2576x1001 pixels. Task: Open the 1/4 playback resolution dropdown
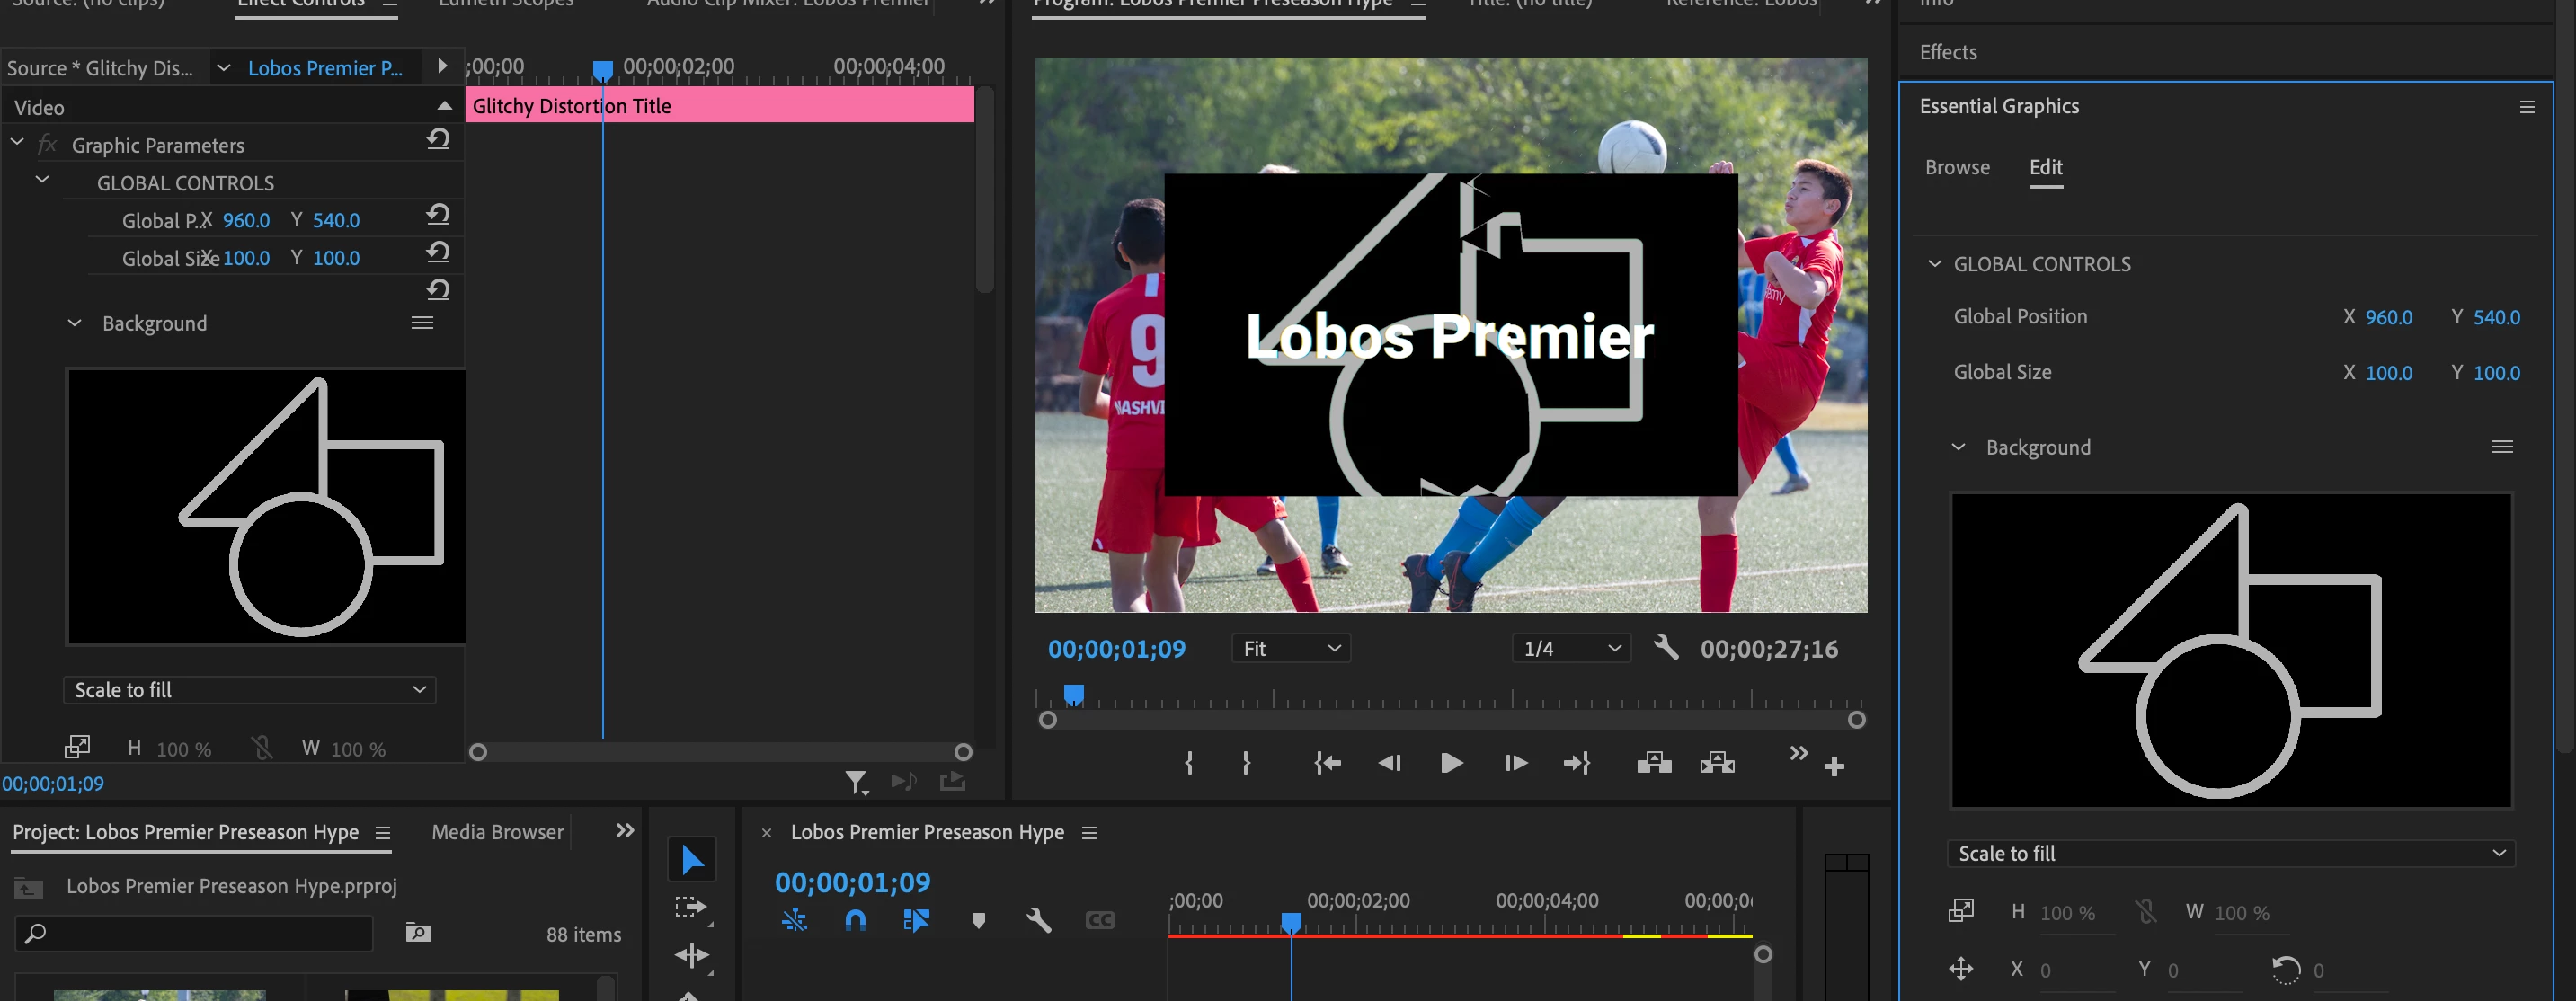point(1571,649)
